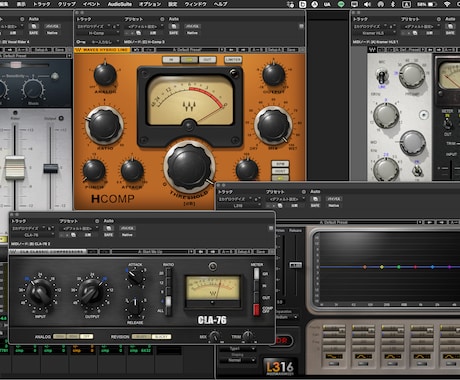Click the Waves logo in H-Comp toolbar

[79, 50]
